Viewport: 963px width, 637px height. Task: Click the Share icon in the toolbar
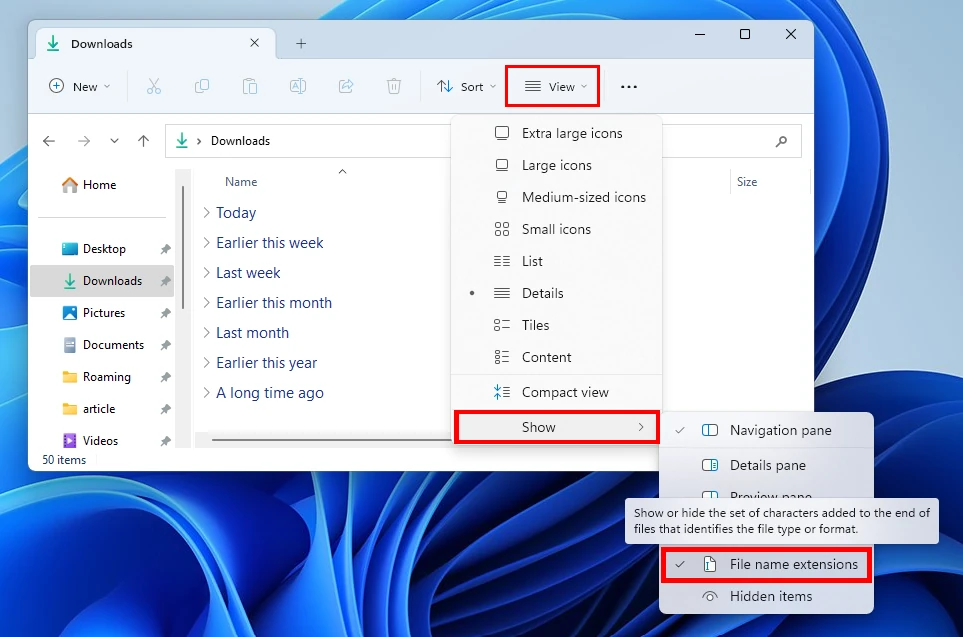(345, 86)
